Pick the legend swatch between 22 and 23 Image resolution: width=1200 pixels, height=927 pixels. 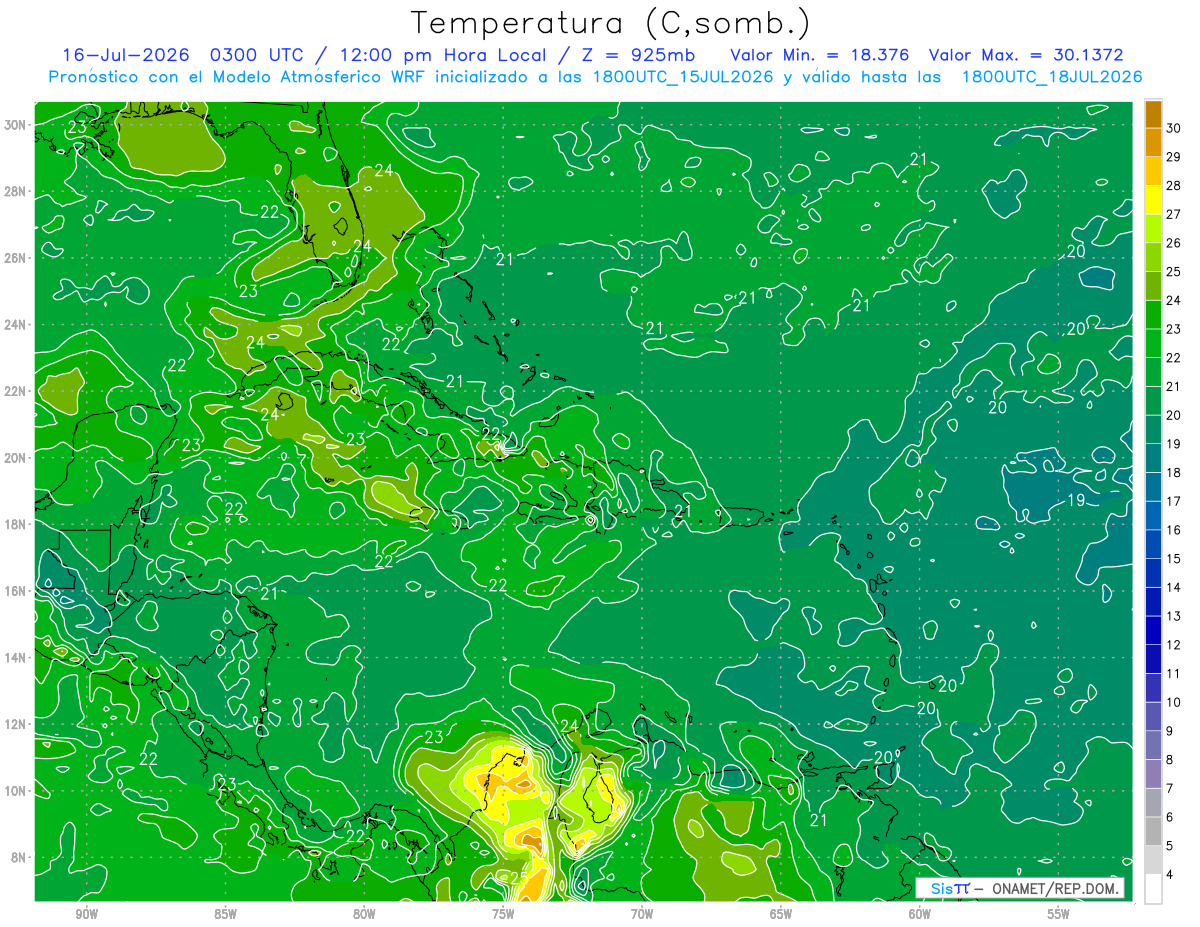pos(1153,344)
